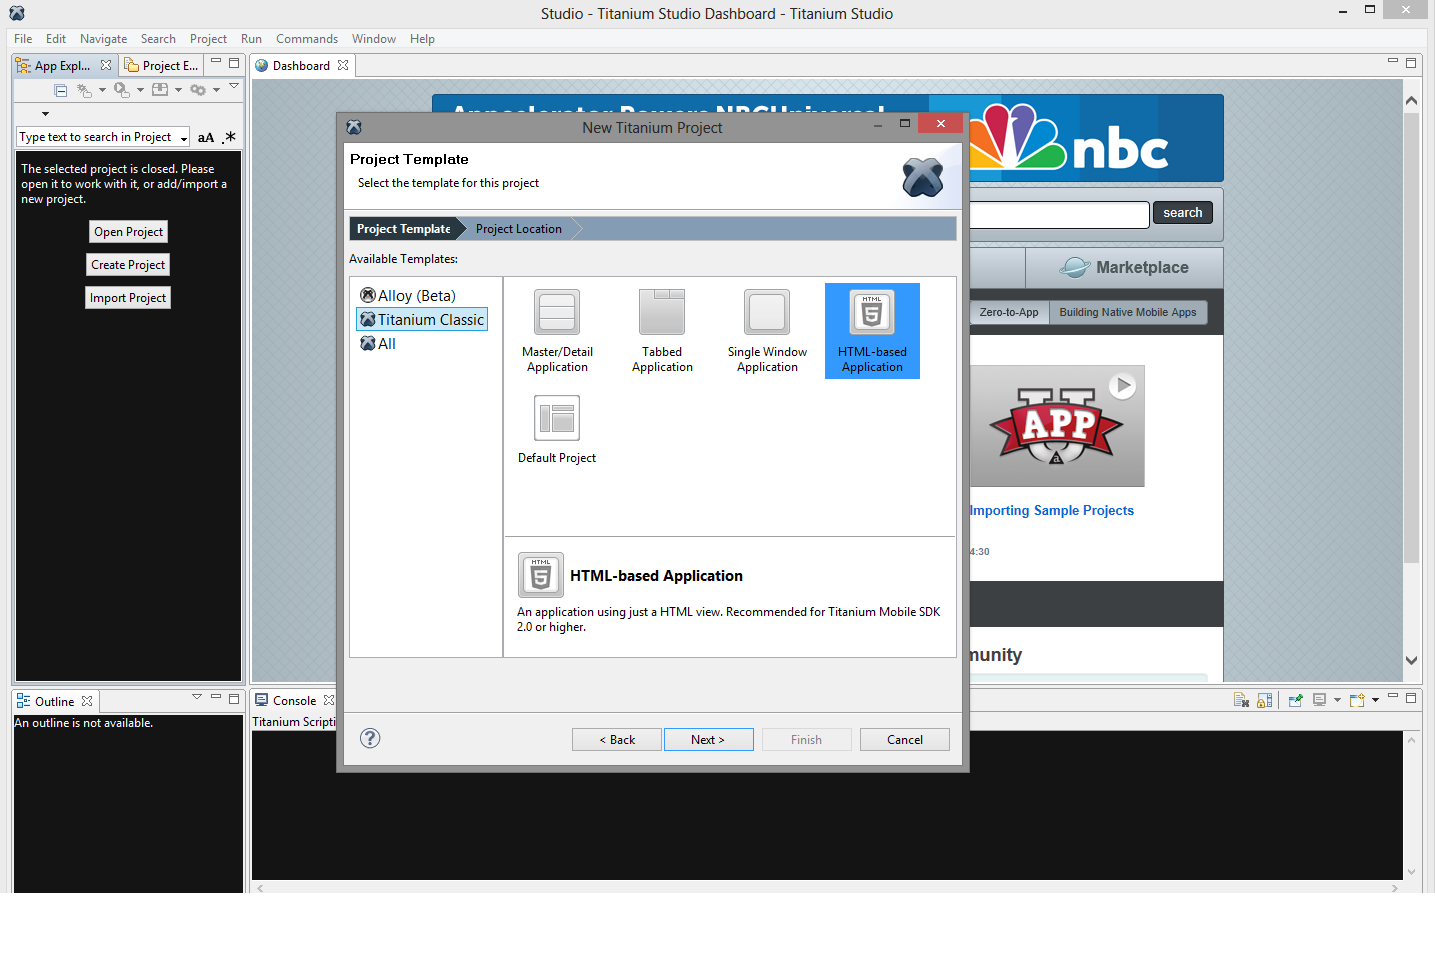Click the NBC peacock logo banner
This screenshot has width=1435, height=960.
click(1076, 138)
